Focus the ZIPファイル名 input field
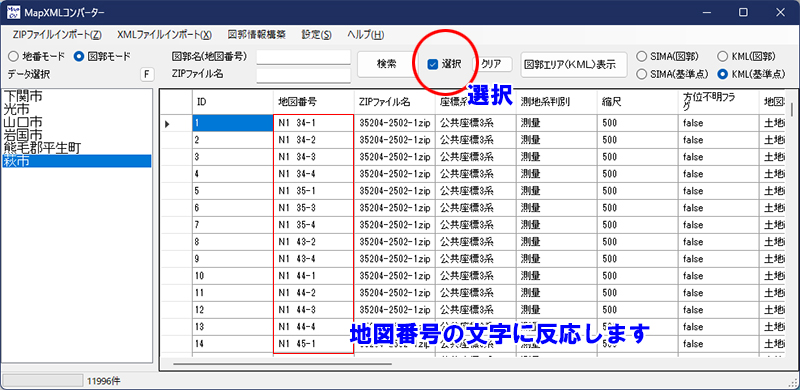Image resolution: width=800 pixels, height=390 pixels. tap(304, 75)
